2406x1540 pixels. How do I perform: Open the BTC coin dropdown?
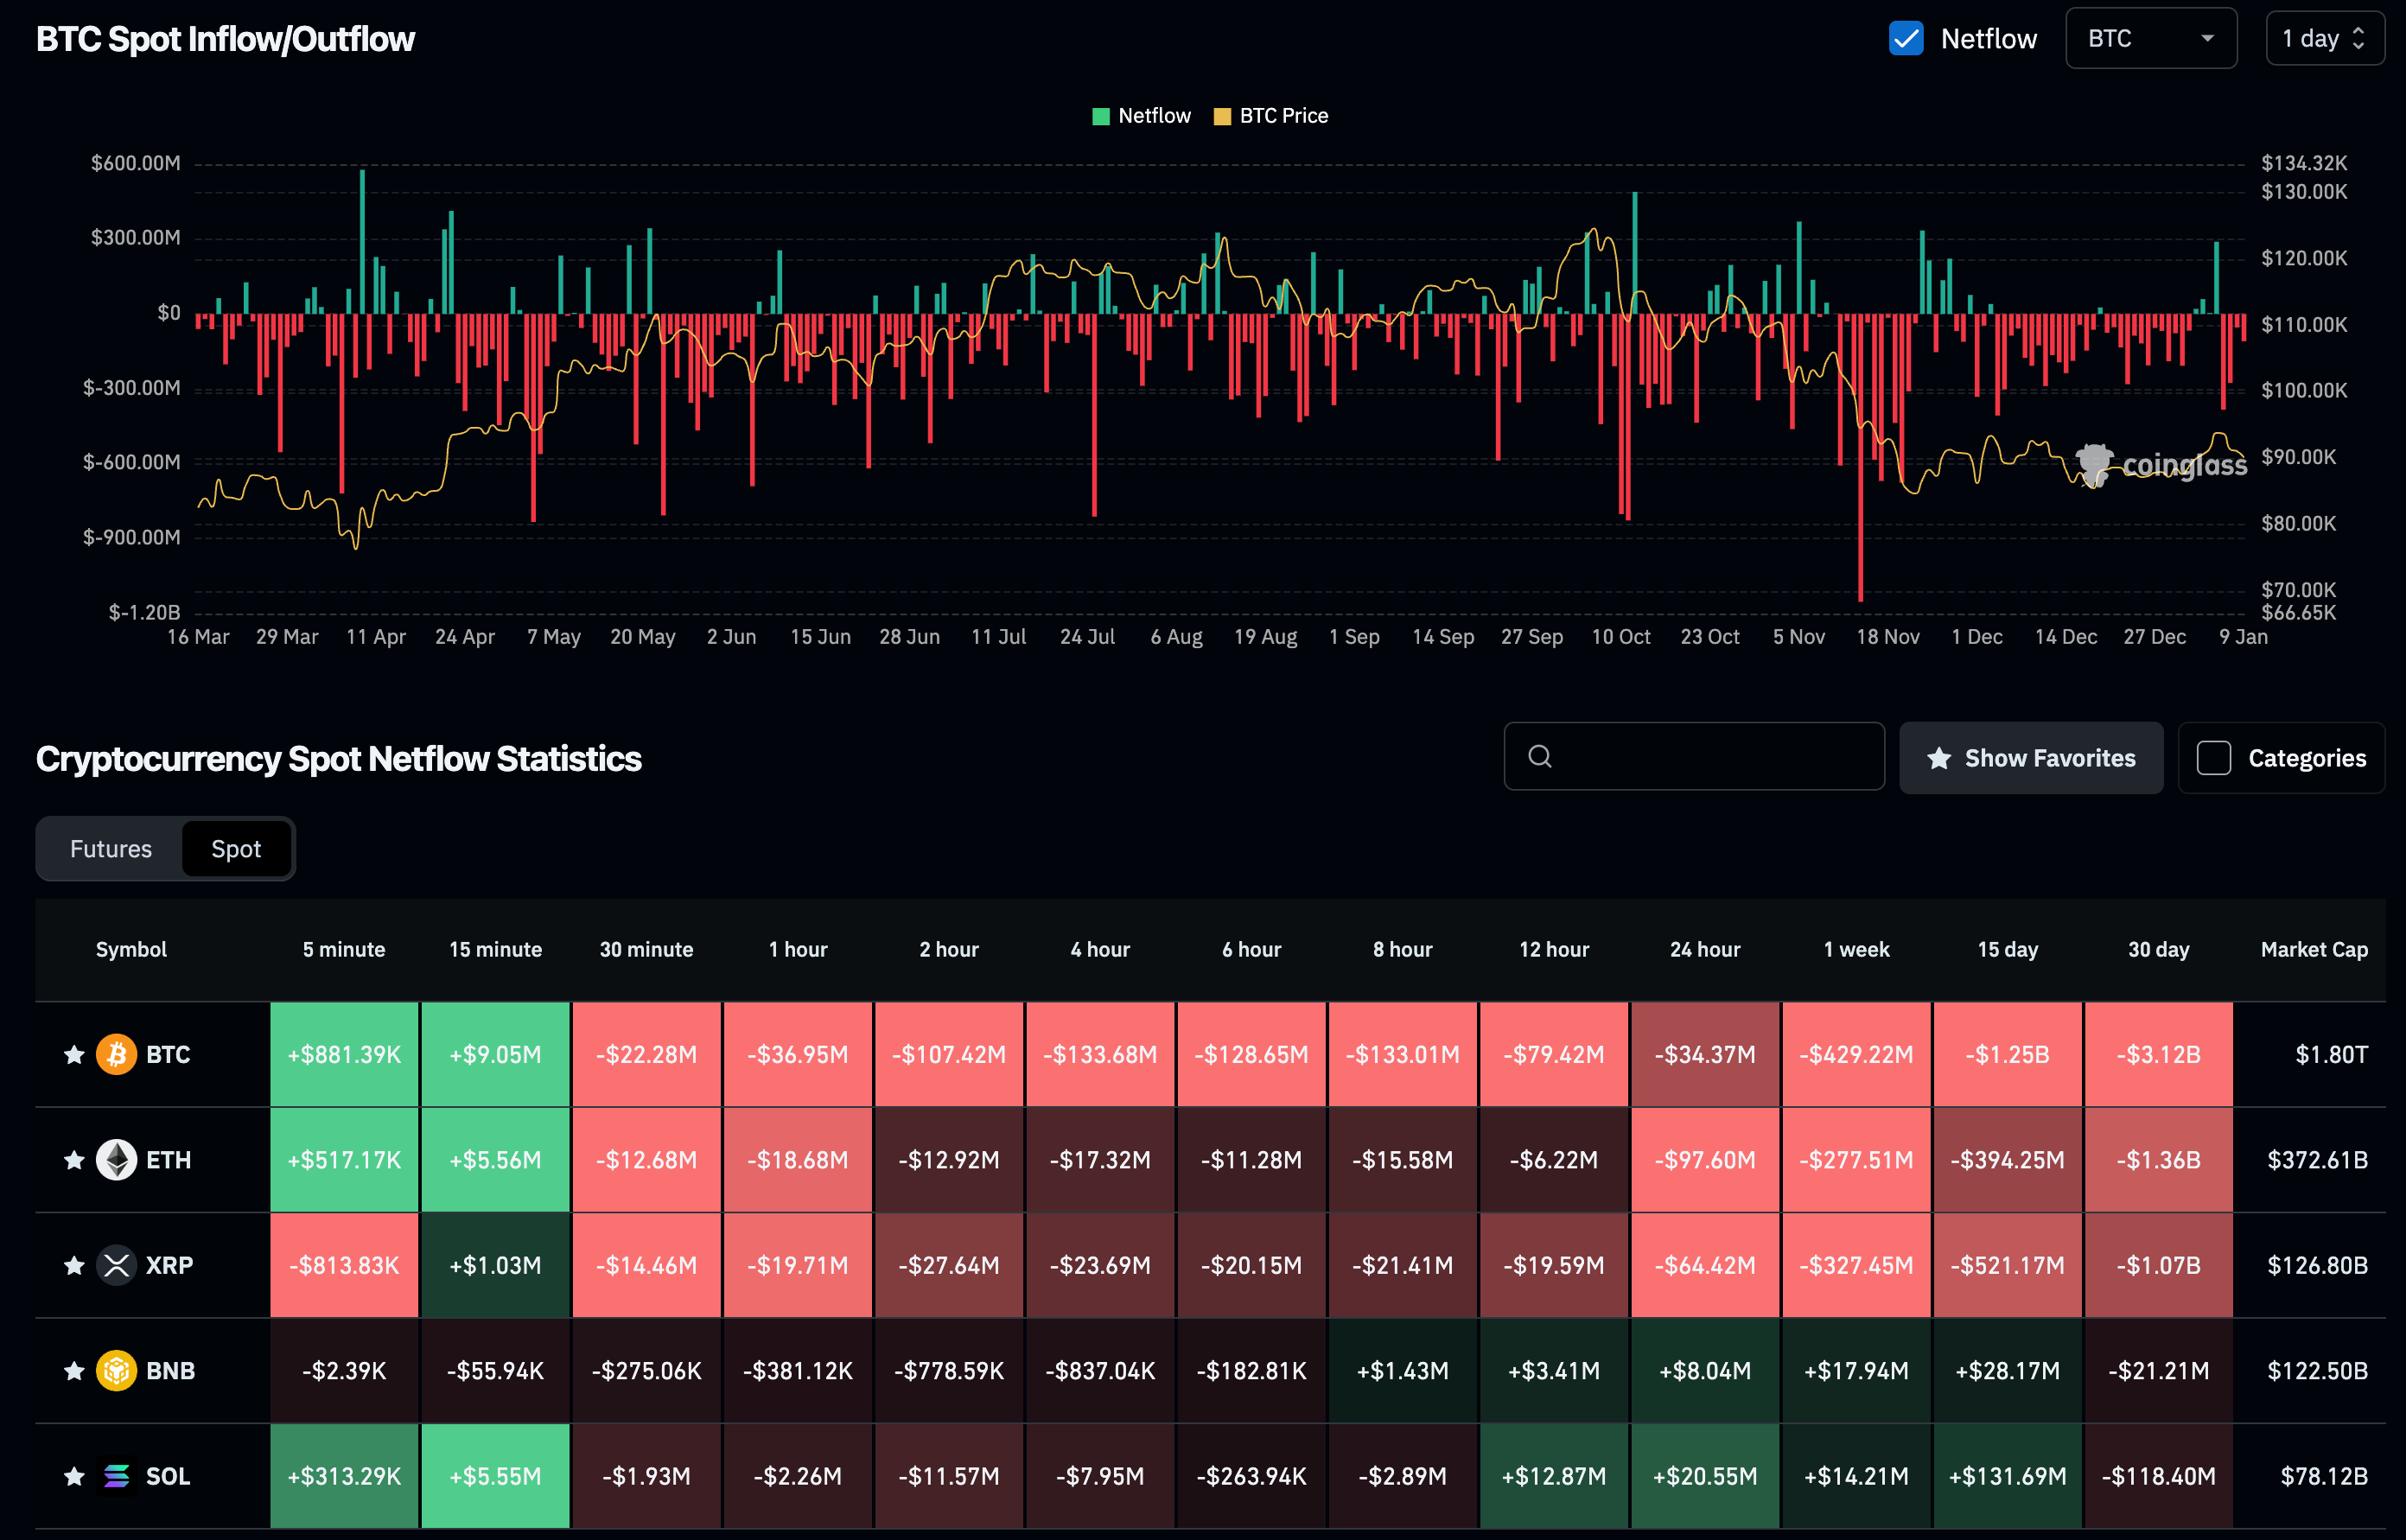[2150, 39]
